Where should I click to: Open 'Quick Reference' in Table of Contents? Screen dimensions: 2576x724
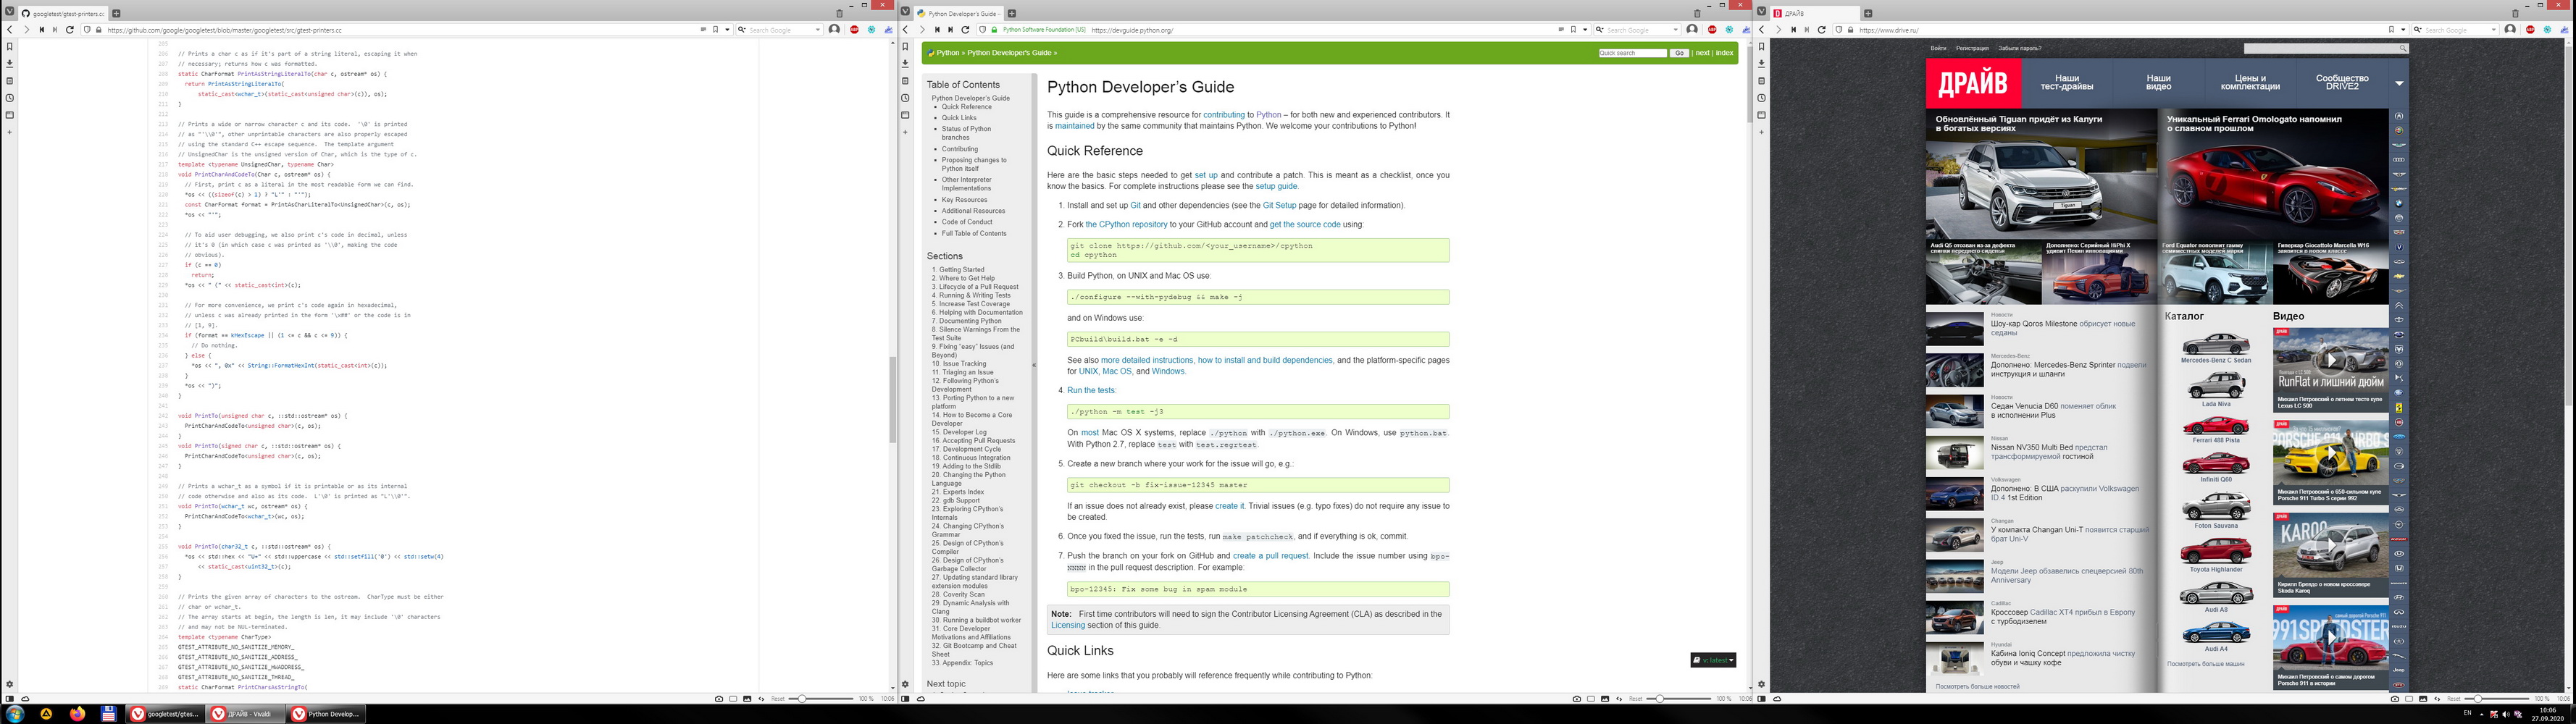[967, 107]
